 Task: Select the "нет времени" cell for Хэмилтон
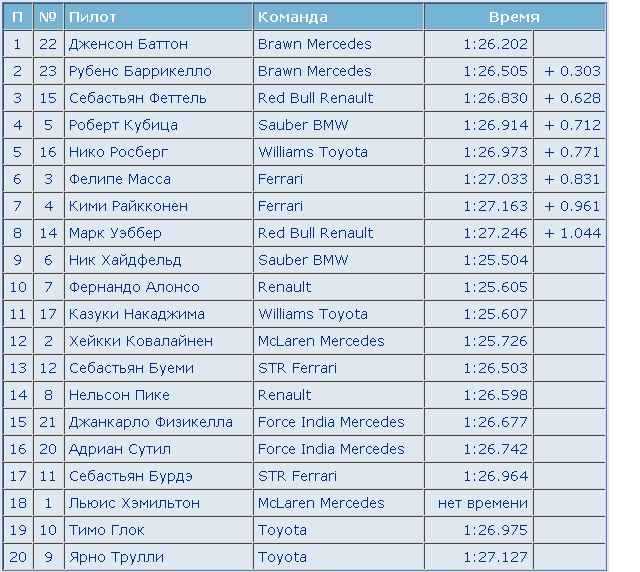[x=483, y=503]
